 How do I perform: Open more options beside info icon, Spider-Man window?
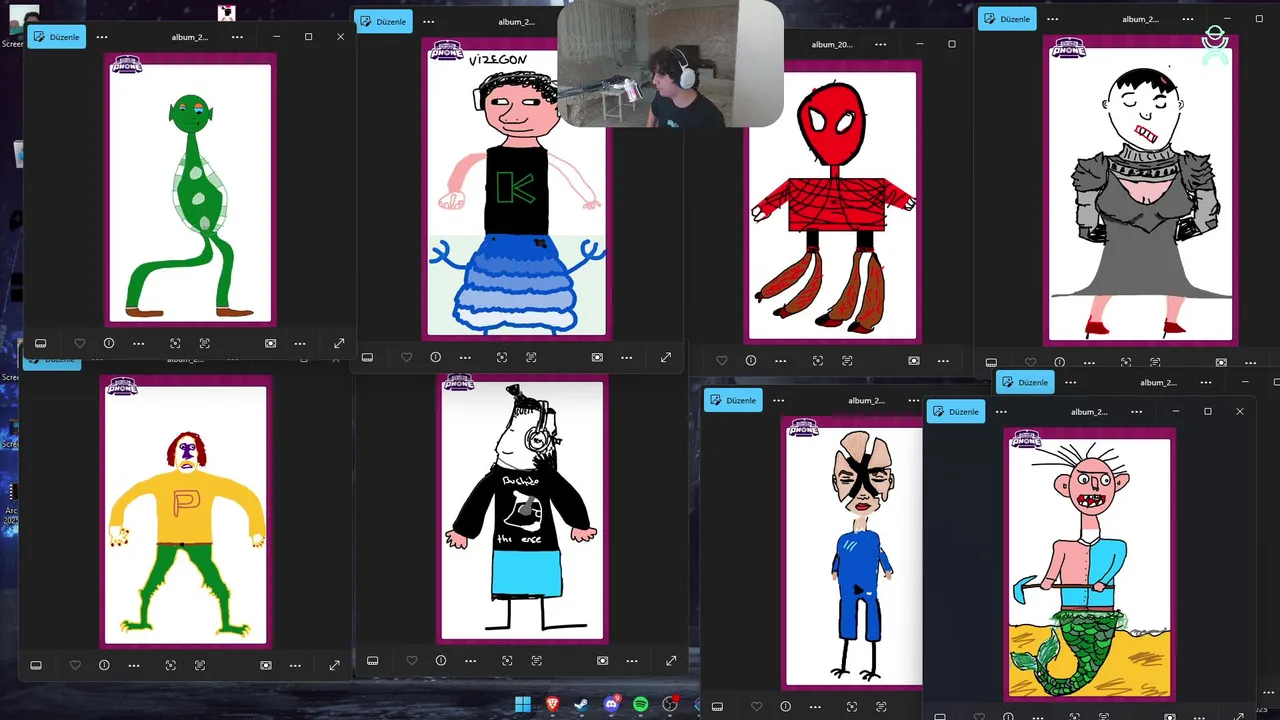780,360
